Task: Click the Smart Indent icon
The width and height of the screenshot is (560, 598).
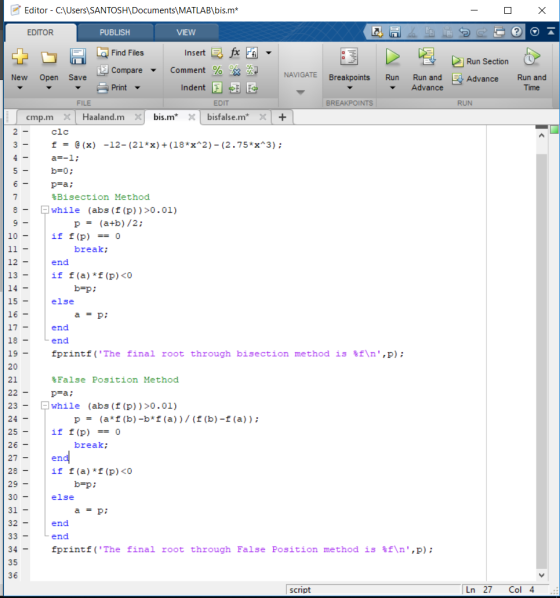Action: (217, 88)
